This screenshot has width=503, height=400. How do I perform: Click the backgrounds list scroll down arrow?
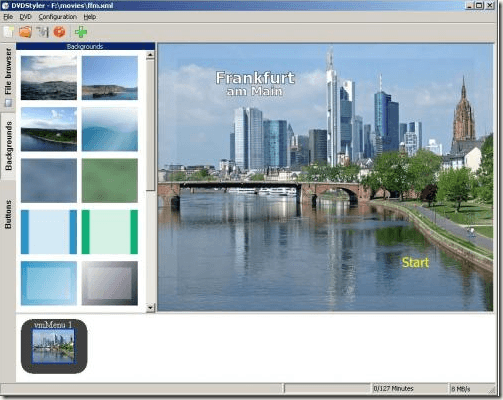[150, 307]
